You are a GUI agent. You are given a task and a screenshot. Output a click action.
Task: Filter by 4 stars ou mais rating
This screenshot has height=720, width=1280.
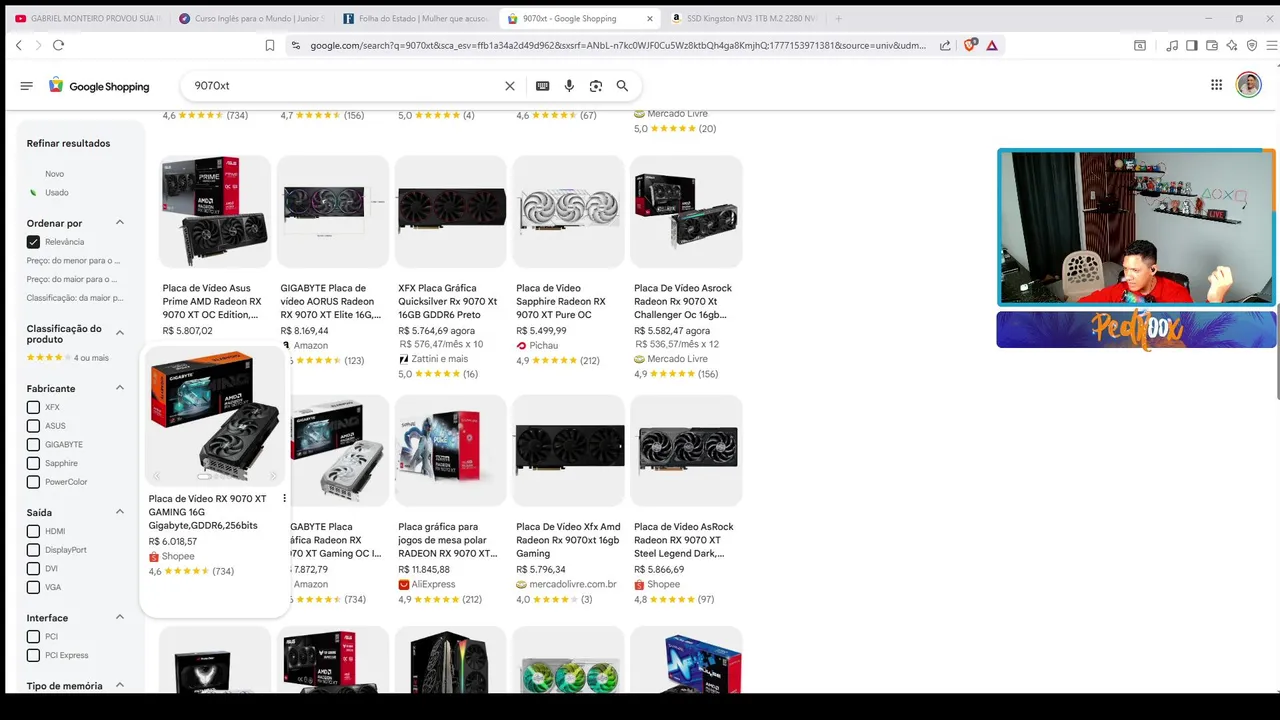pyautogui.click(x=68, y=357)
